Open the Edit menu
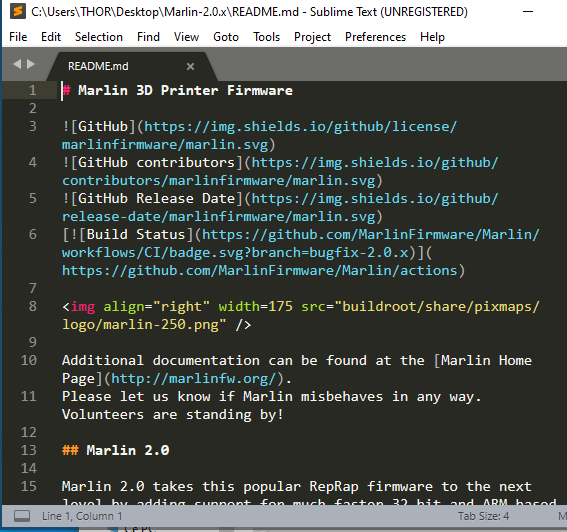 tap(51, 37)
